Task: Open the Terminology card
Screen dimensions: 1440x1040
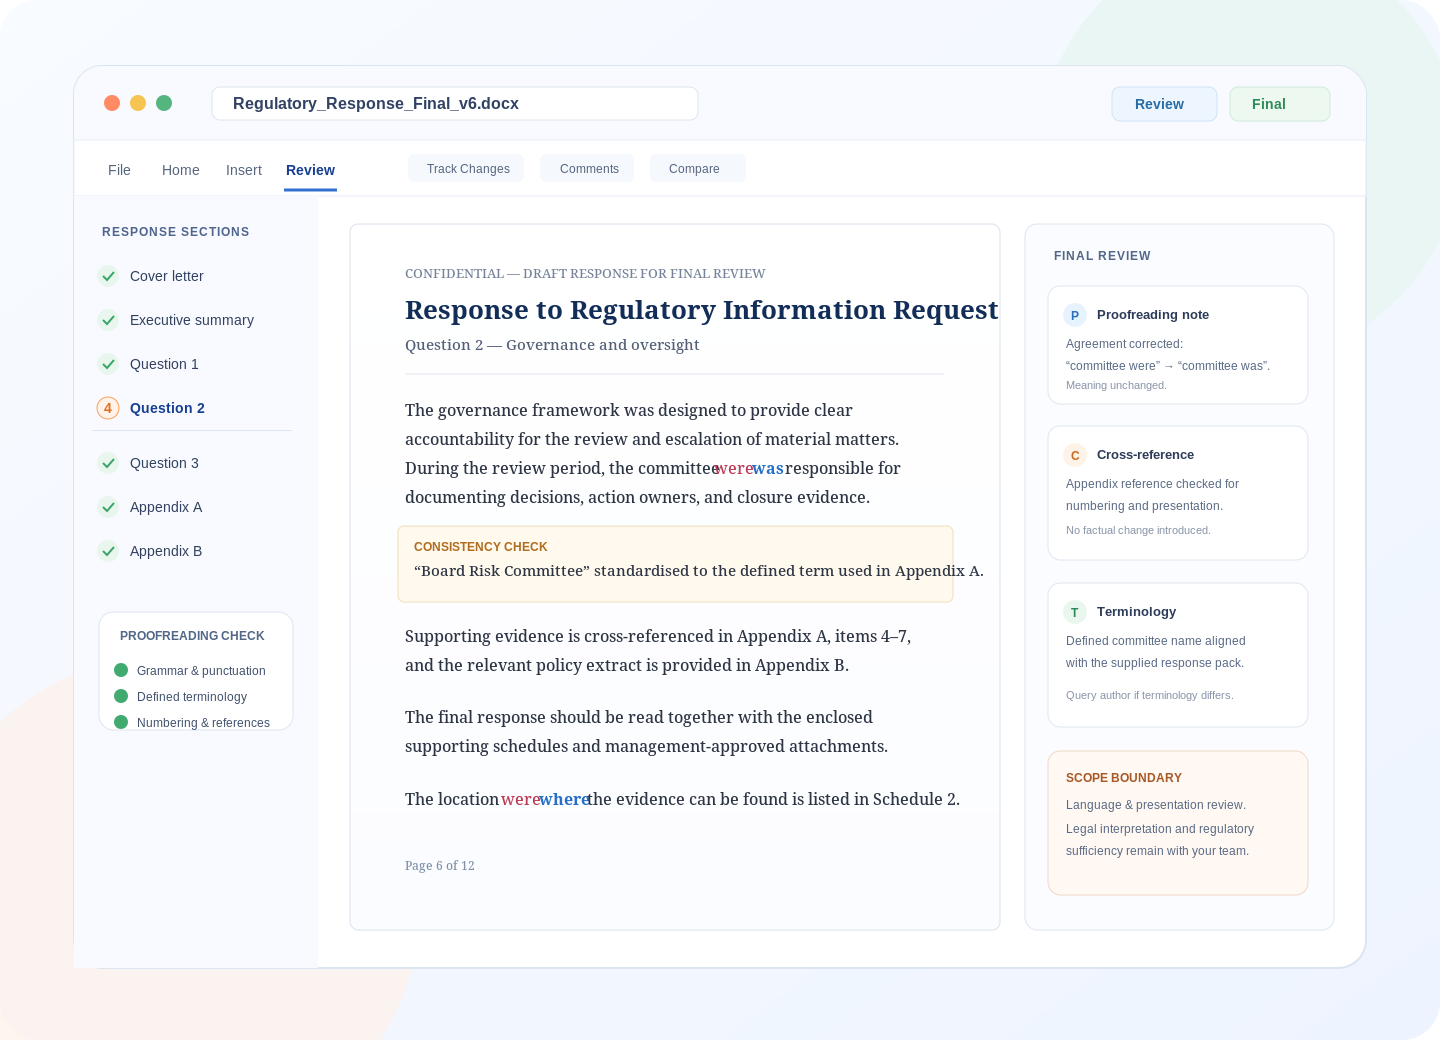Action: coord(1178,655)
